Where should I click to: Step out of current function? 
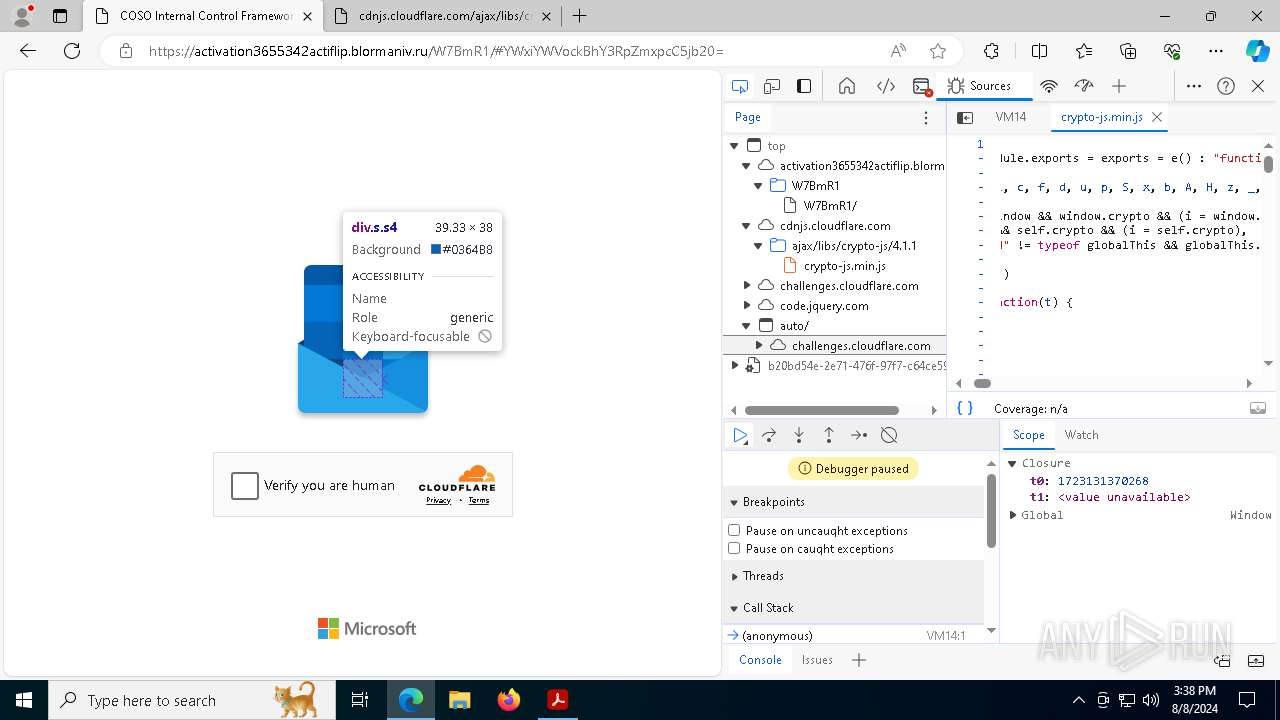coord(829,435)
